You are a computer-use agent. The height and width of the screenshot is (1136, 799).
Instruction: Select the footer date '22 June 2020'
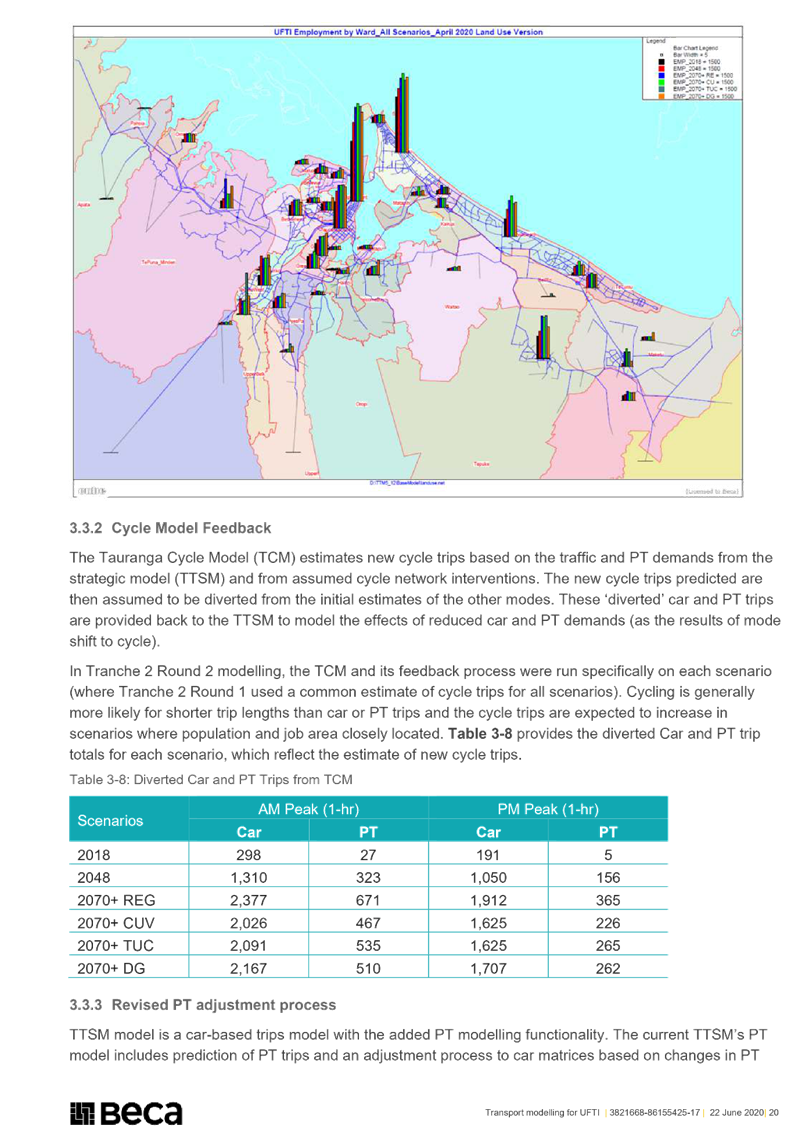coord(736,1112)
